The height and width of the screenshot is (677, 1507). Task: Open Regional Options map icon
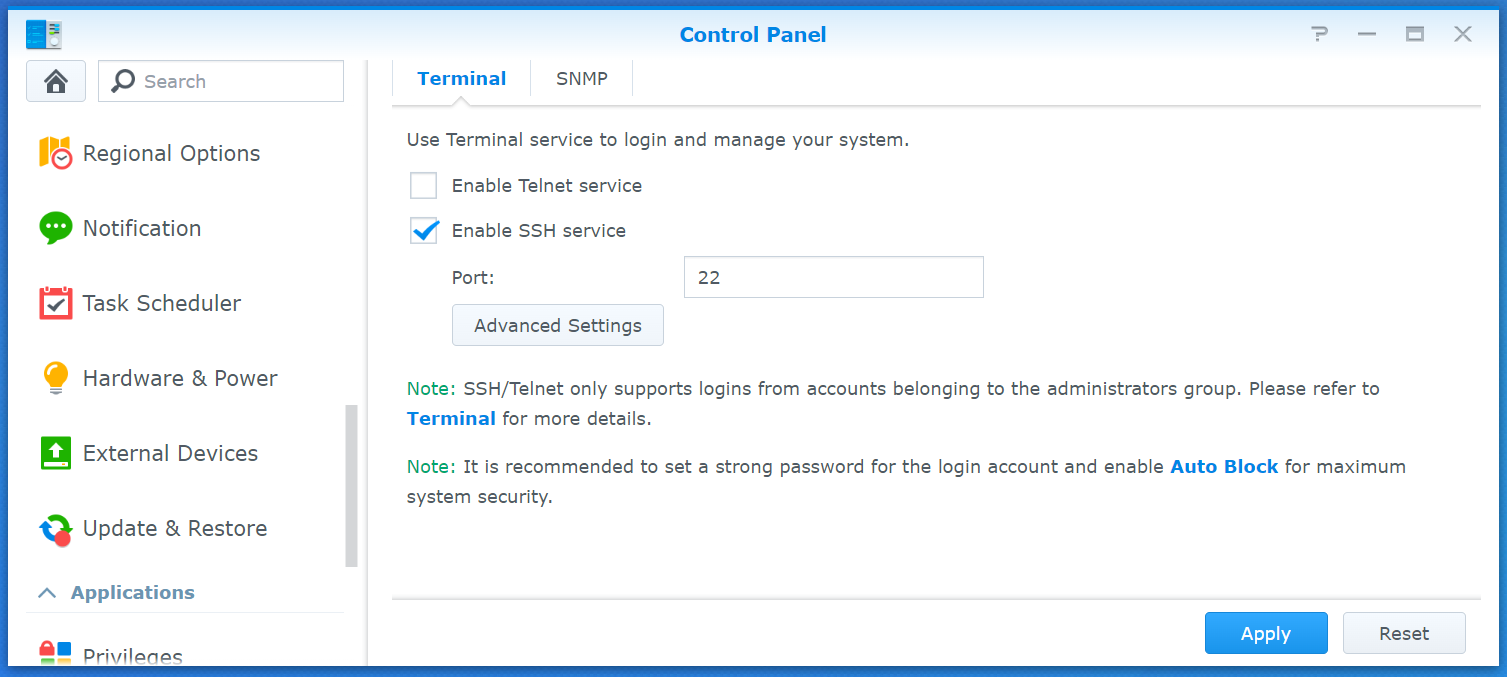(56, 153)
